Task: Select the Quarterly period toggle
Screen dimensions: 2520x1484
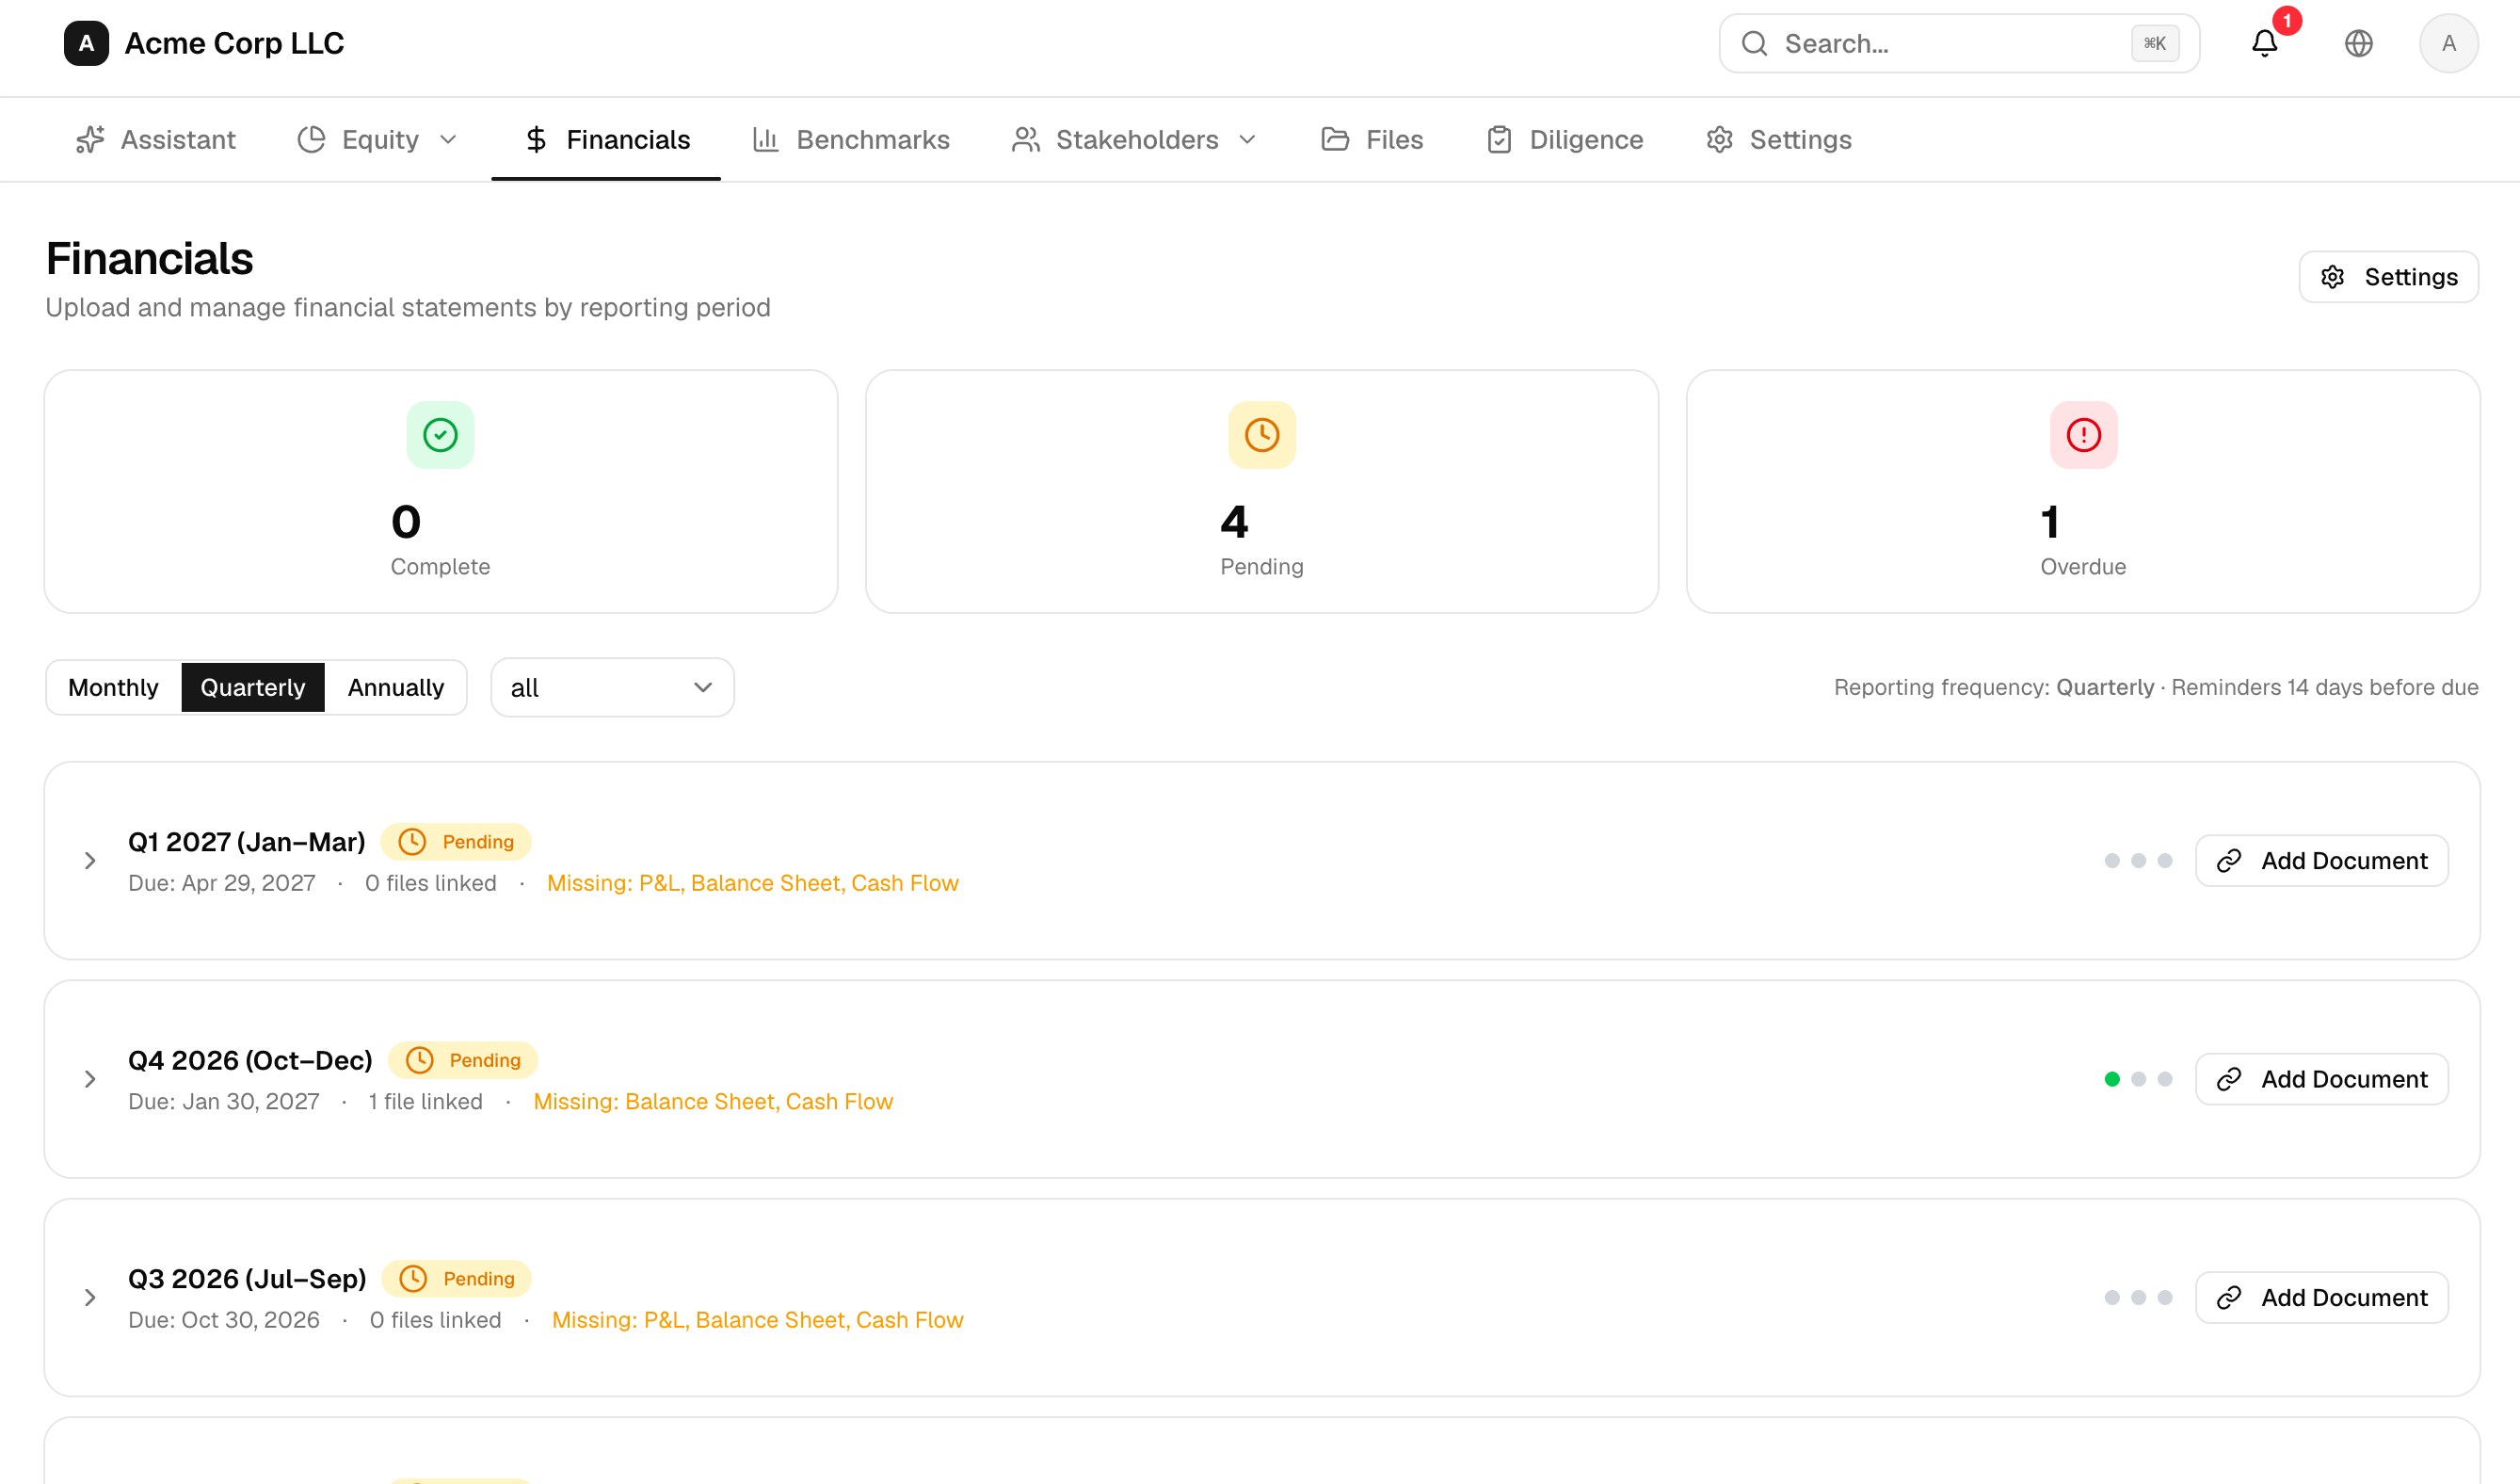Action: click(x=253, y=687)
